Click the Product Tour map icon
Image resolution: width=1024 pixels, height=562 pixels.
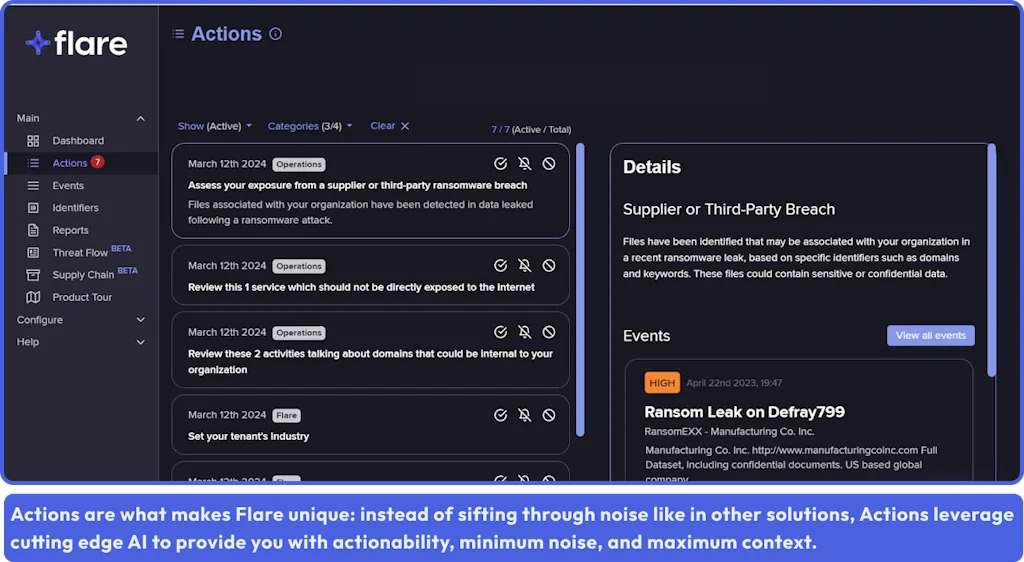tap(33, 297)
